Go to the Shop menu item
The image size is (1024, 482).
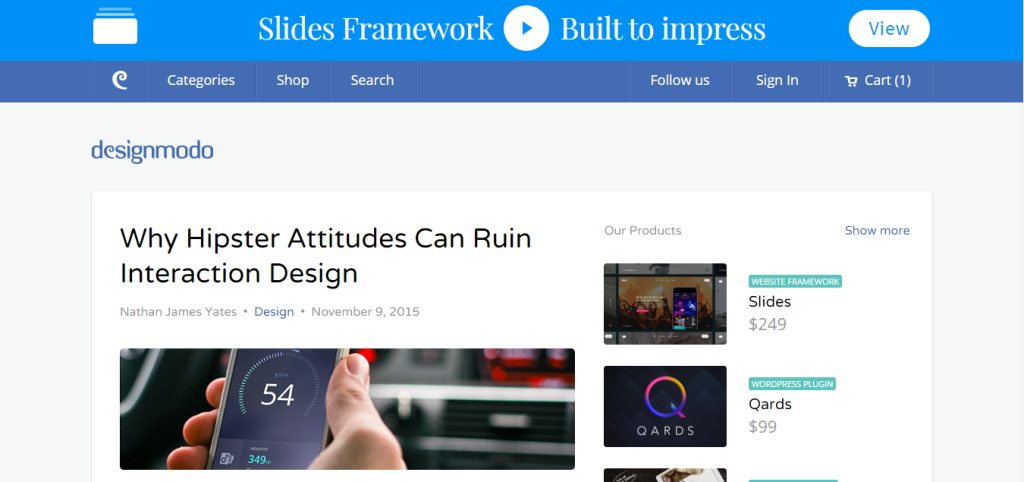293,81
